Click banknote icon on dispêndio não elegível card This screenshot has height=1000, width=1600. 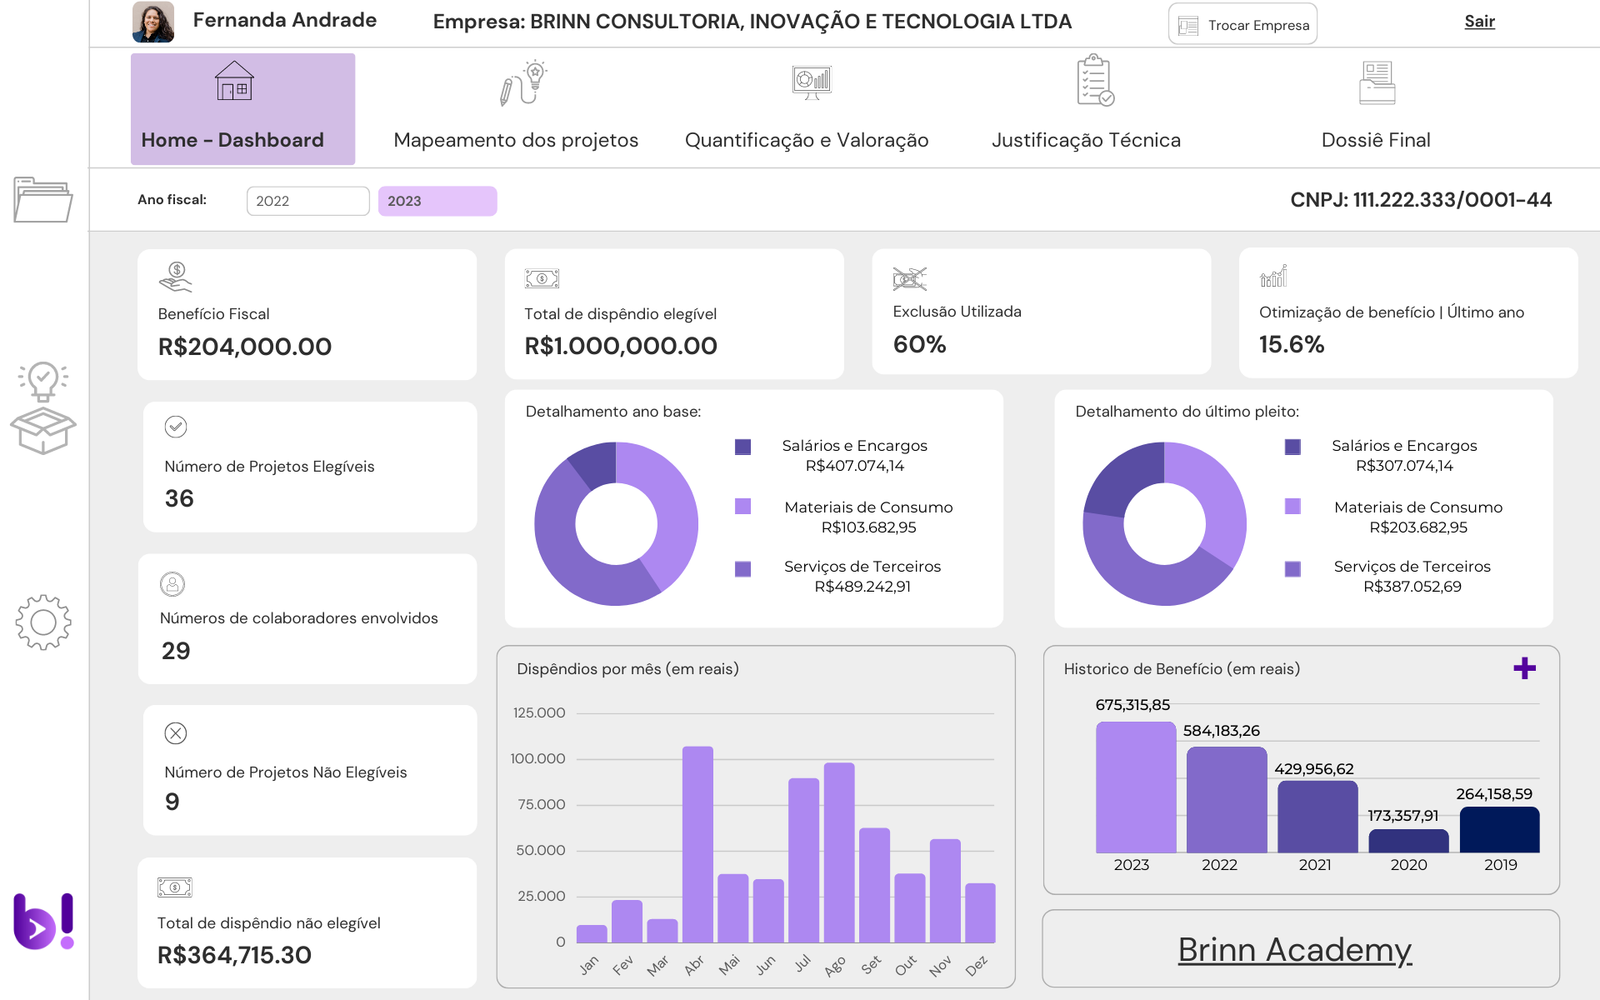pos(175,887)
